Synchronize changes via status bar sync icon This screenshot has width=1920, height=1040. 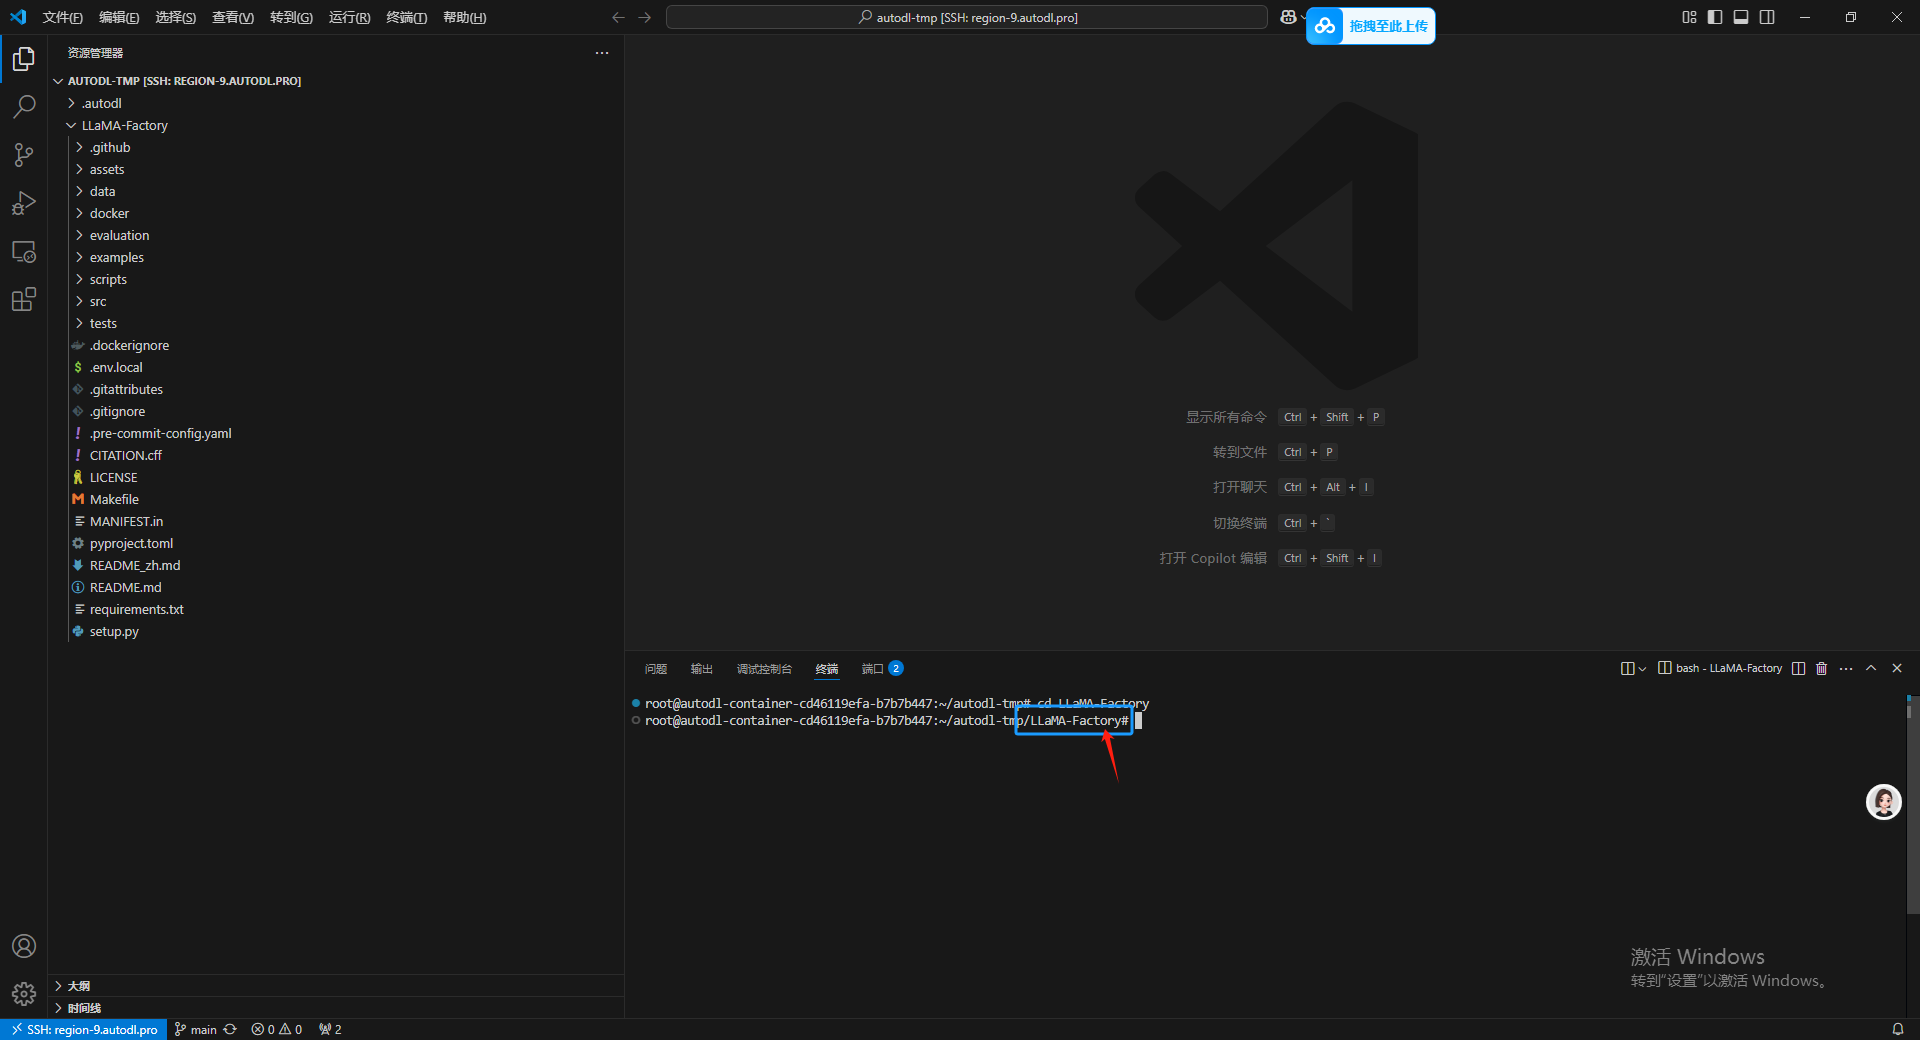(x=230, y=1029)
